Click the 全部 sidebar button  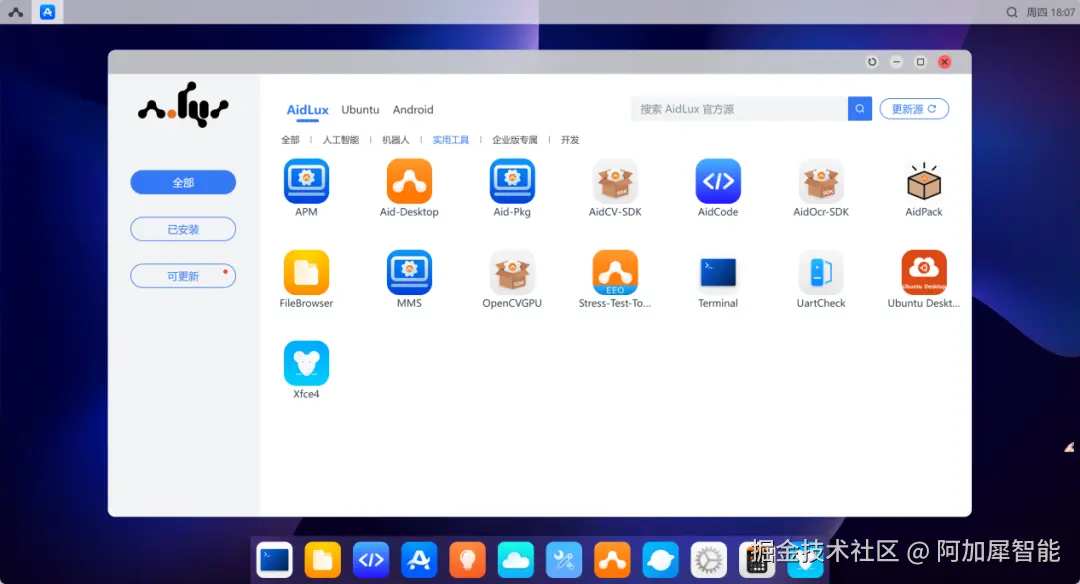pos(183,182)
